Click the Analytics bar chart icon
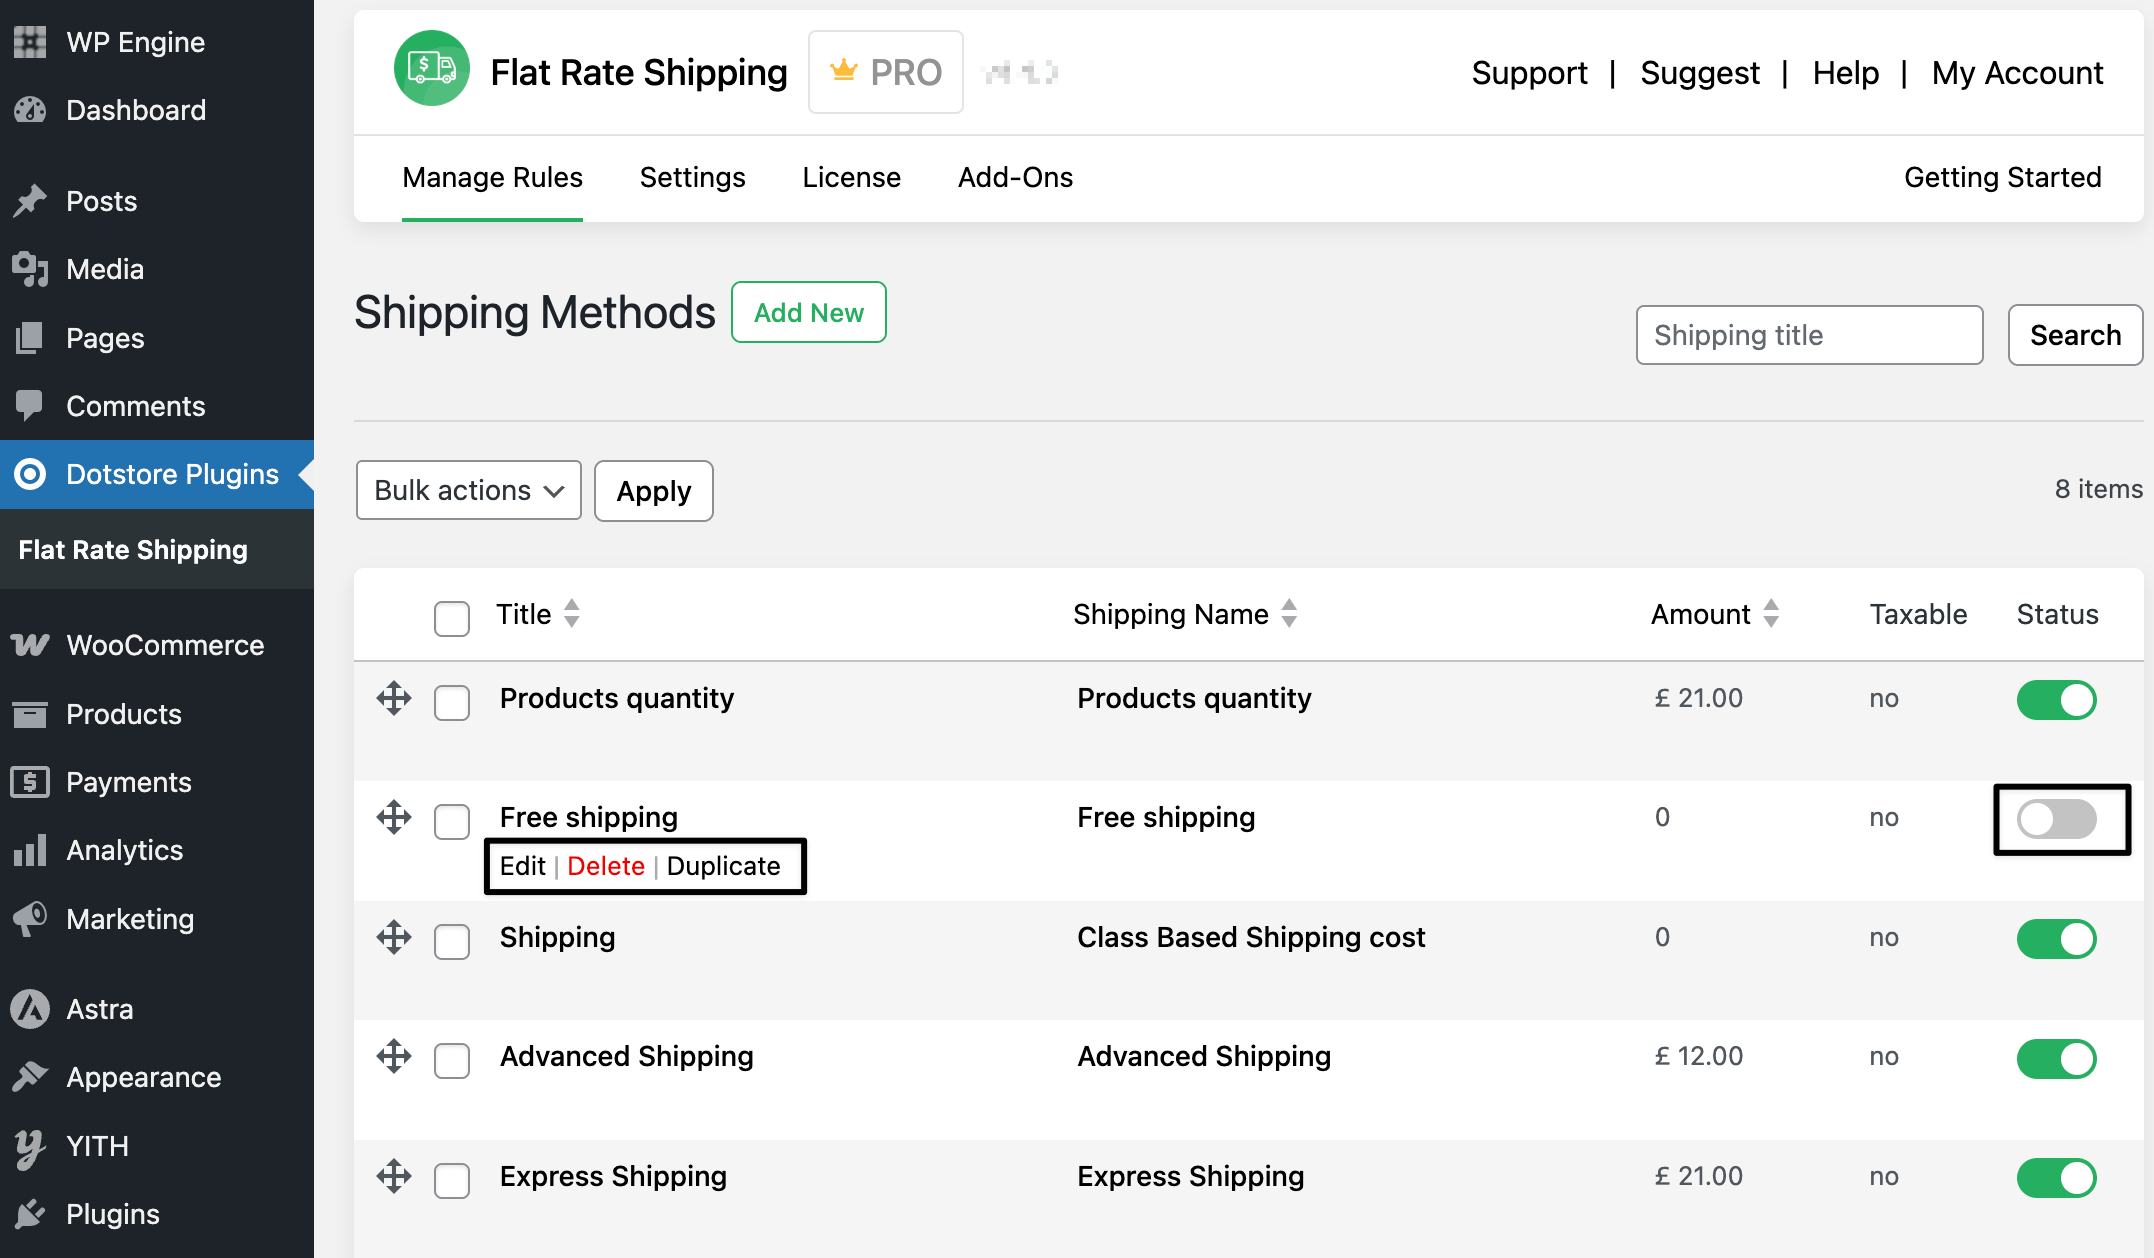Viewport: 2154px width, 1258px height. 30,850
